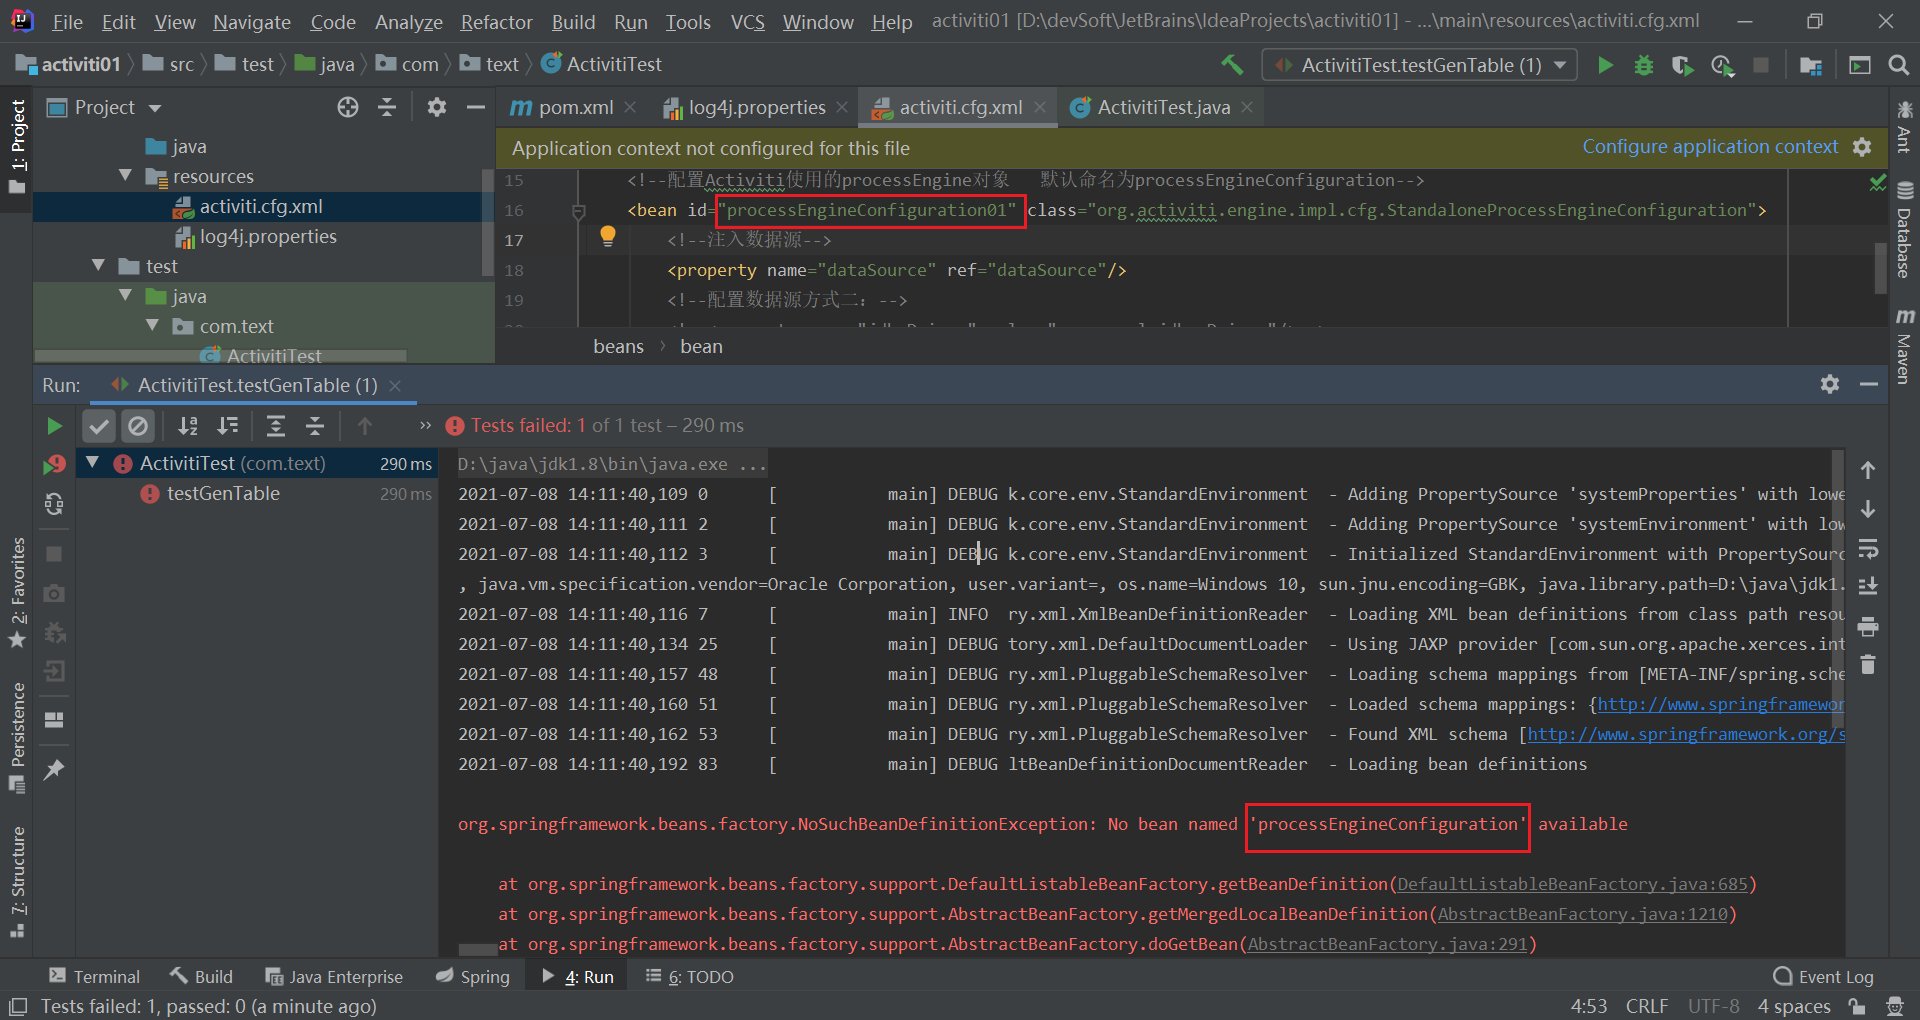Screen dimensions: 1920x1020
Task: Collapse the com.text package
Action: coord(152,326)
